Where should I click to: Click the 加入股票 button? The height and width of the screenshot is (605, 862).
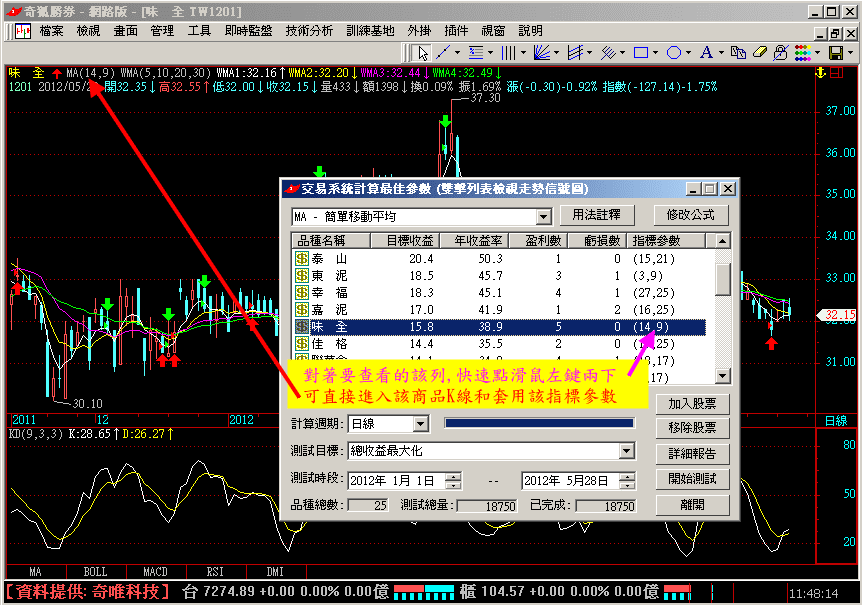(x=693, y=404)
